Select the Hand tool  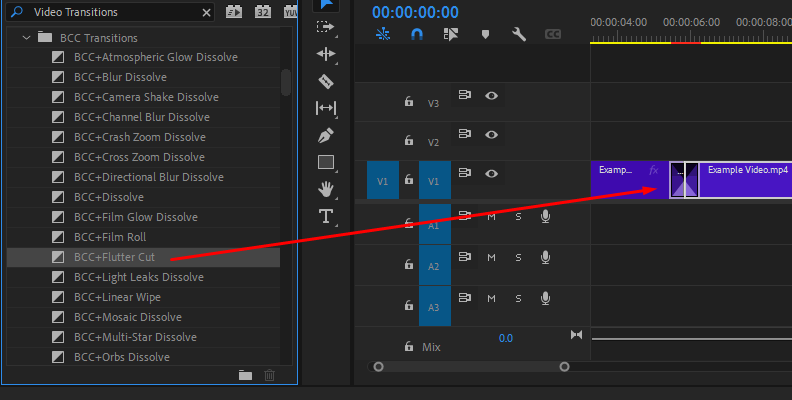click(x=326, y=189)
